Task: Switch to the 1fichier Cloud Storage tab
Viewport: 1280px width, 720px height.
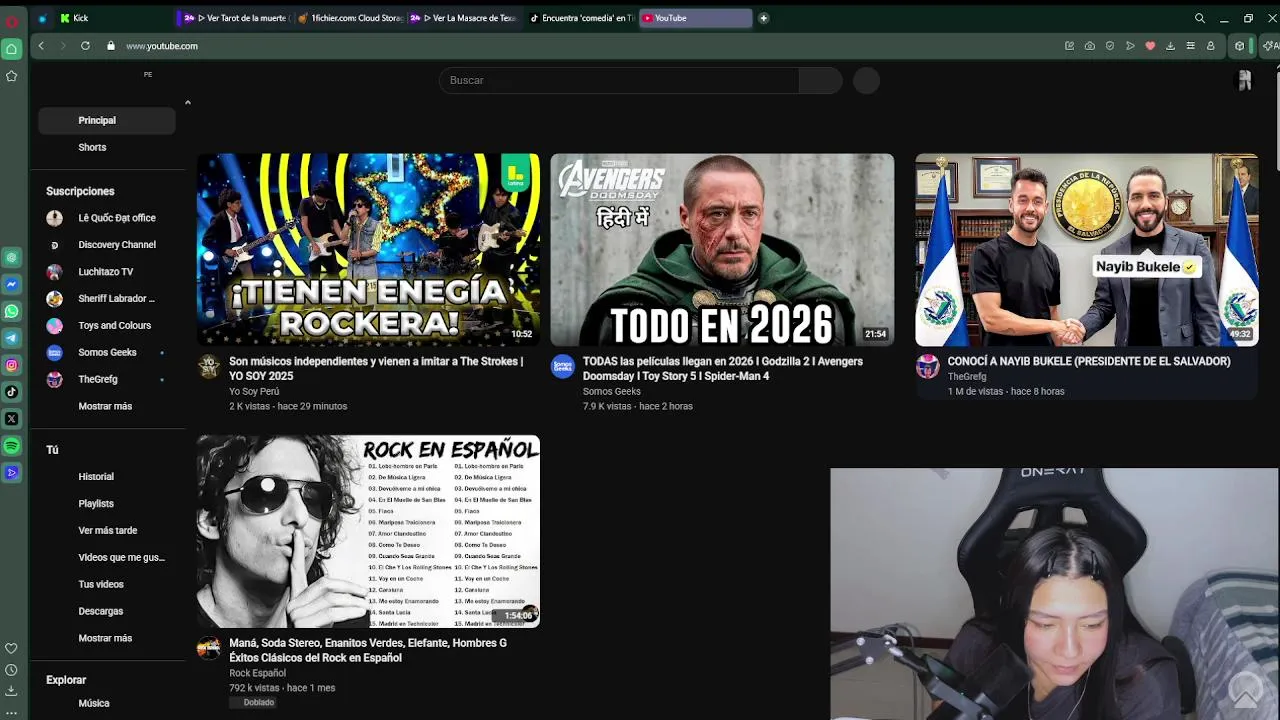Action: pyautogui.click(x=350, y=18)
